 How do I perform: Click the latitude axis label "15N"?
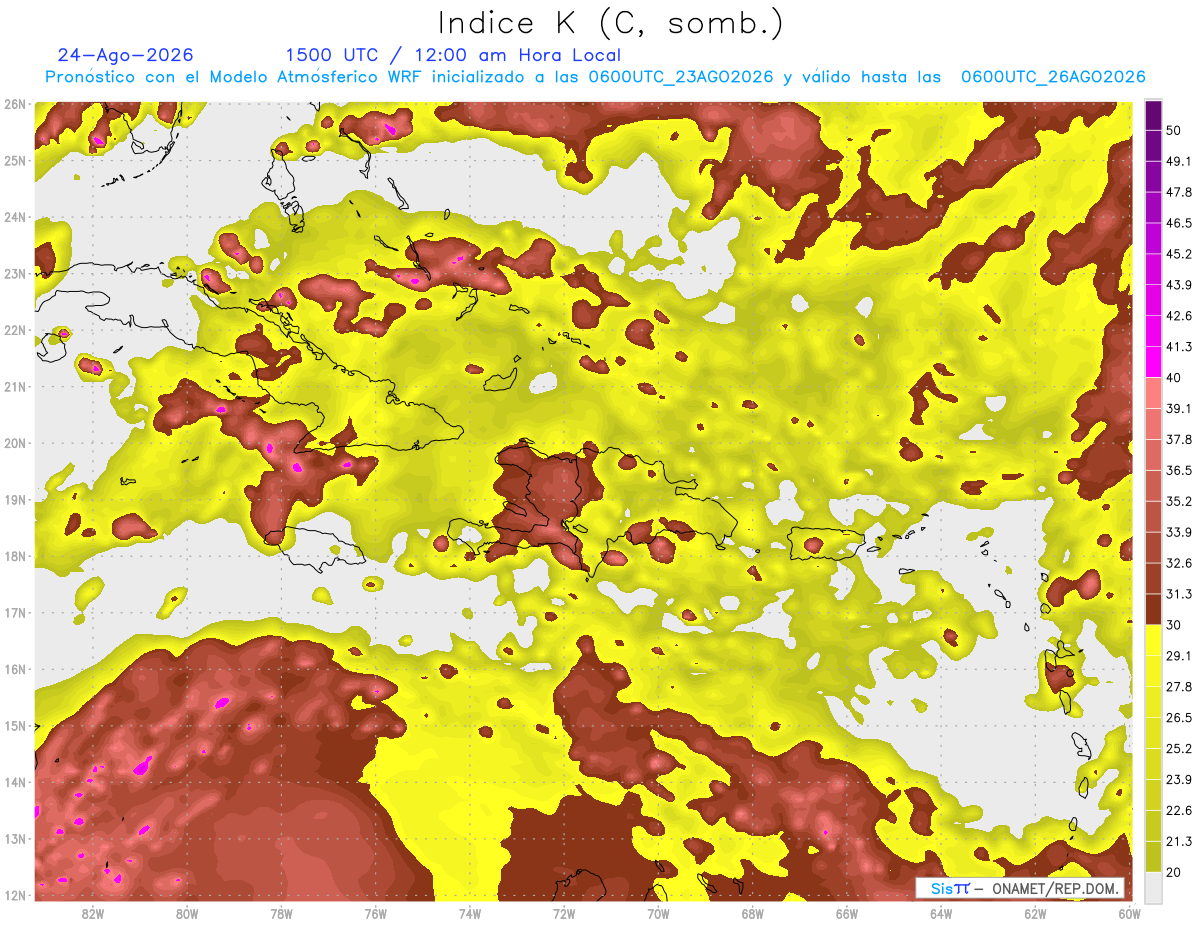[x=15, y=726]
